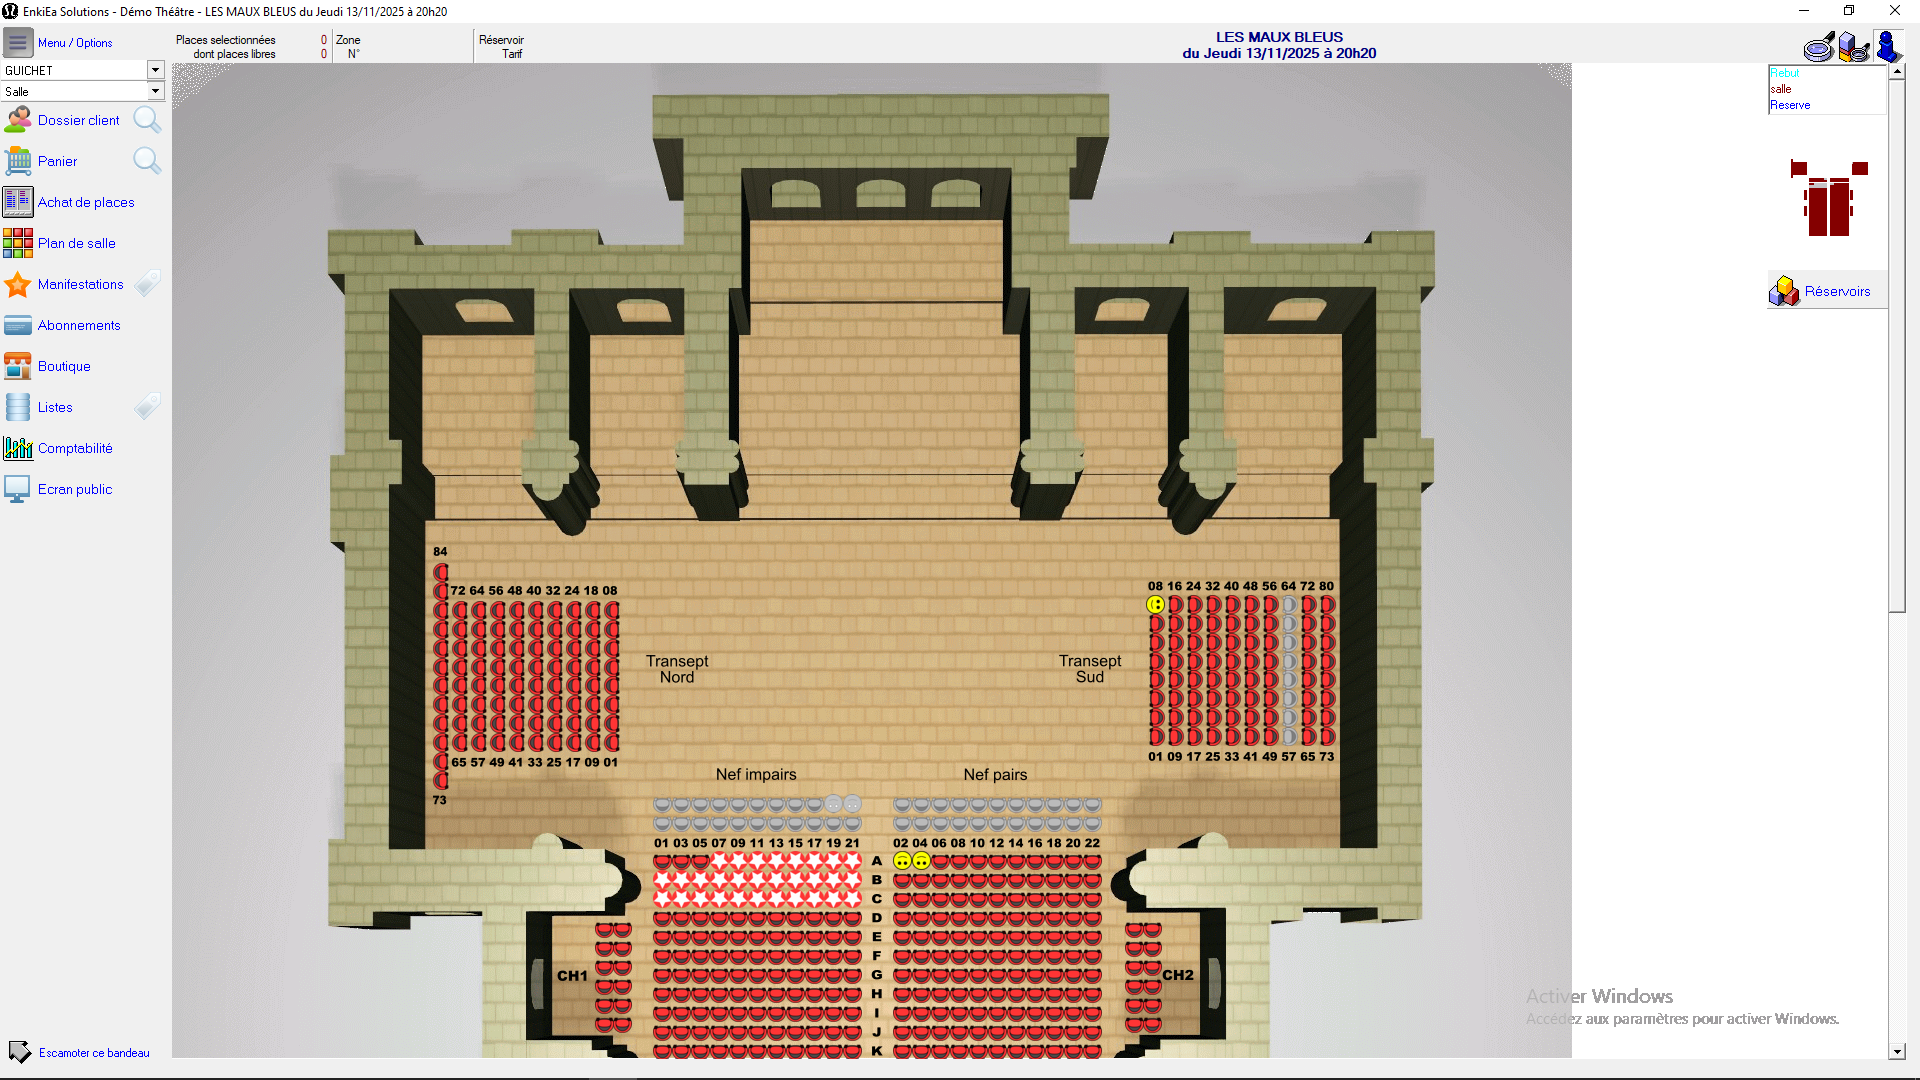Click the red room overview thumbnail

click(1828, 200)
